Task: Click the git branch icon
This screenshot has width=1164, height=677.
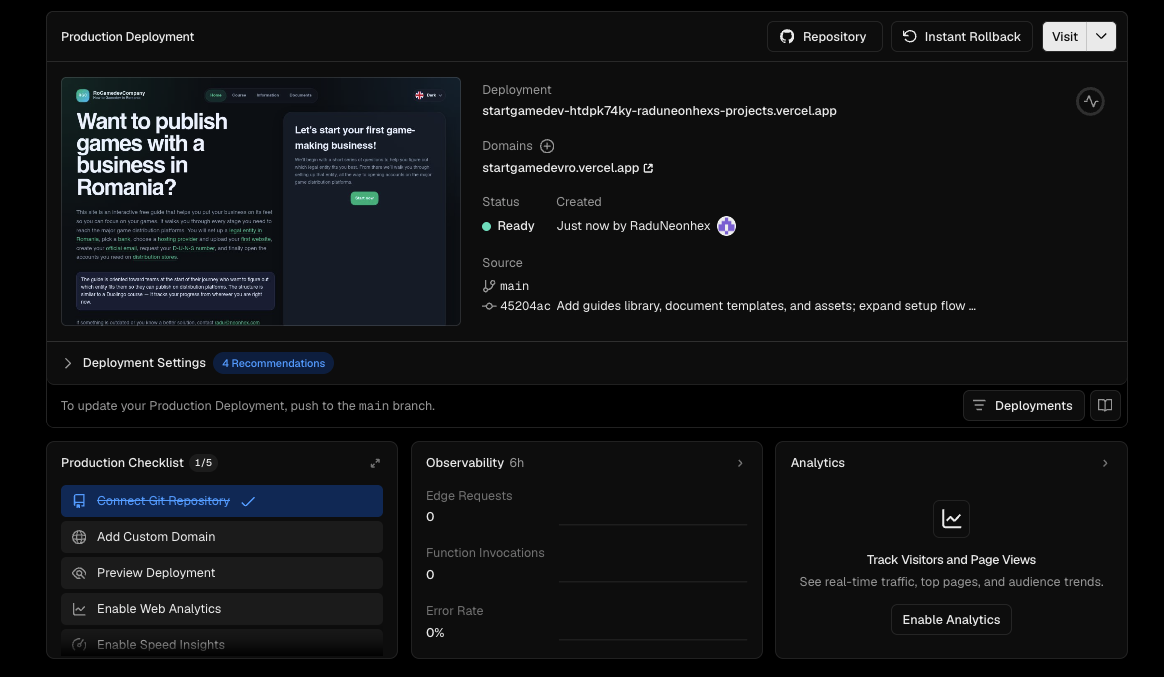Action: (x=488, y=286)
